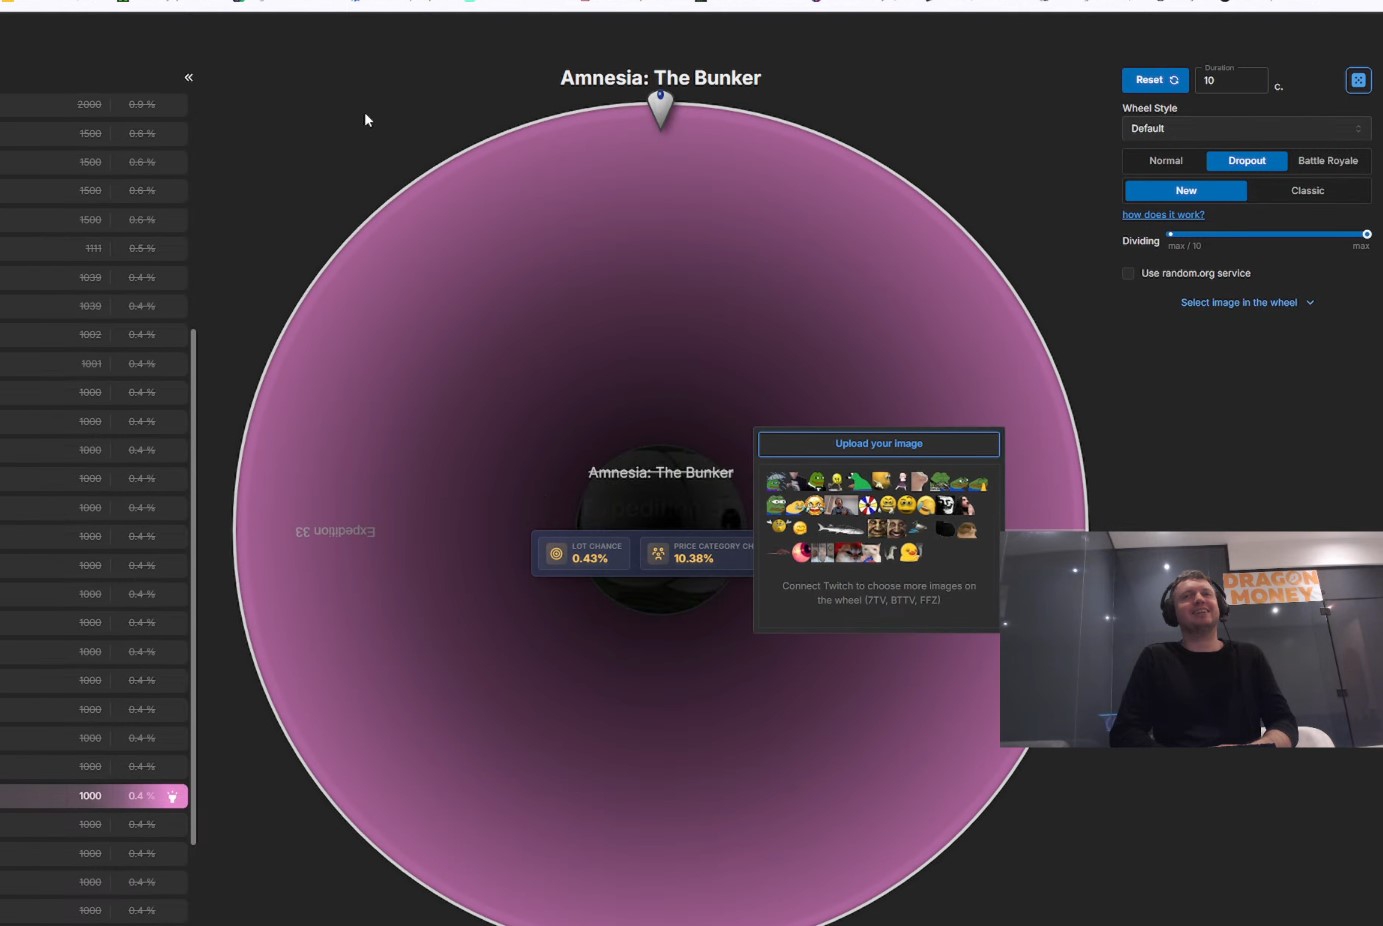
Task: Pick the colorful spinning wheel emote
Action: click(x=868, y=505)
